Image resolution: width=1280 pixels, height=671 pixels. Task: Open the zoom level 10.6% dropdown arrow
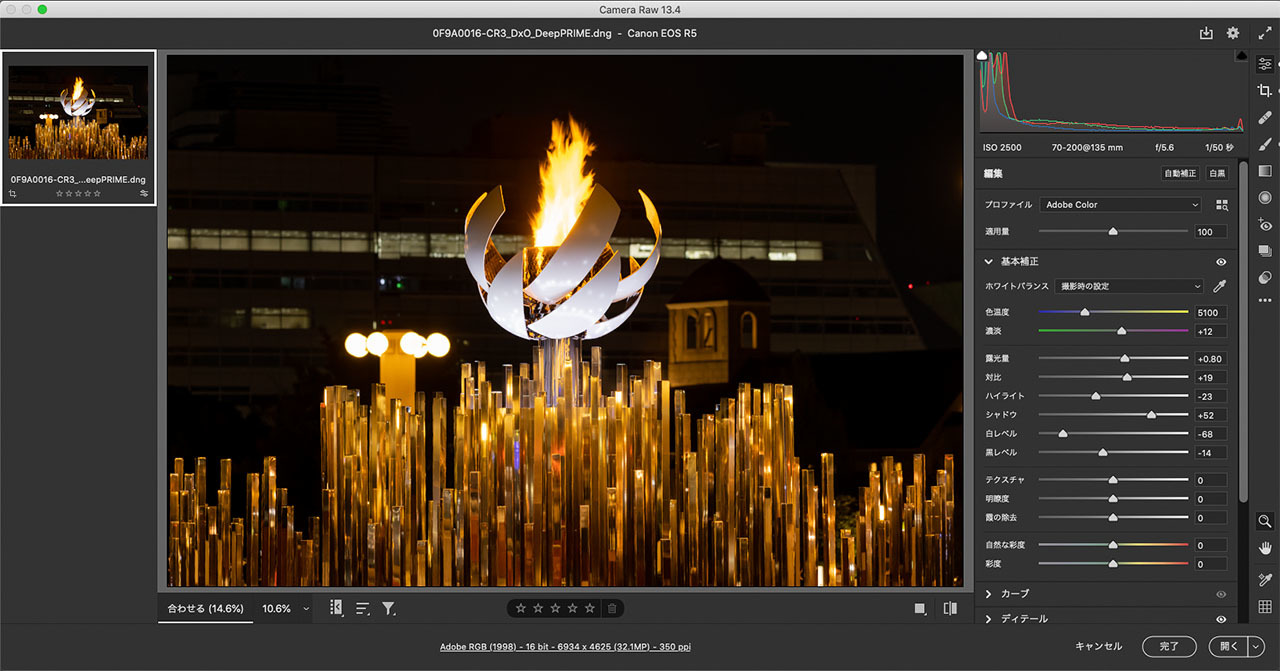tap(306, 608)
